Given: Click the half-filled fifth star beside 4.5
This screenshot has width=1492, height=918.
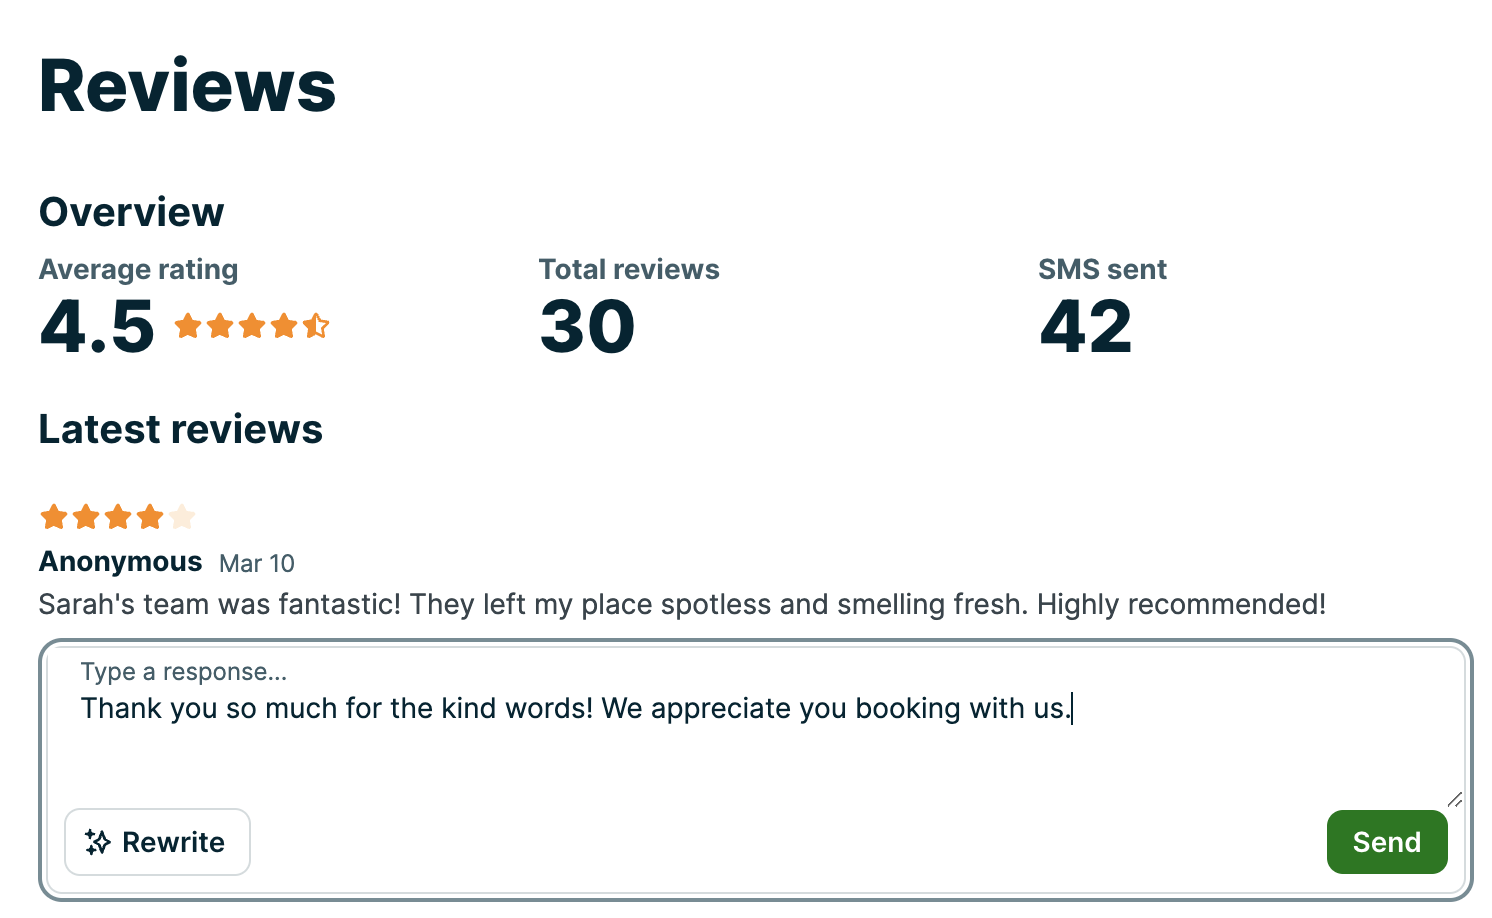Looking at the screenshot, I should click(318, 325).
